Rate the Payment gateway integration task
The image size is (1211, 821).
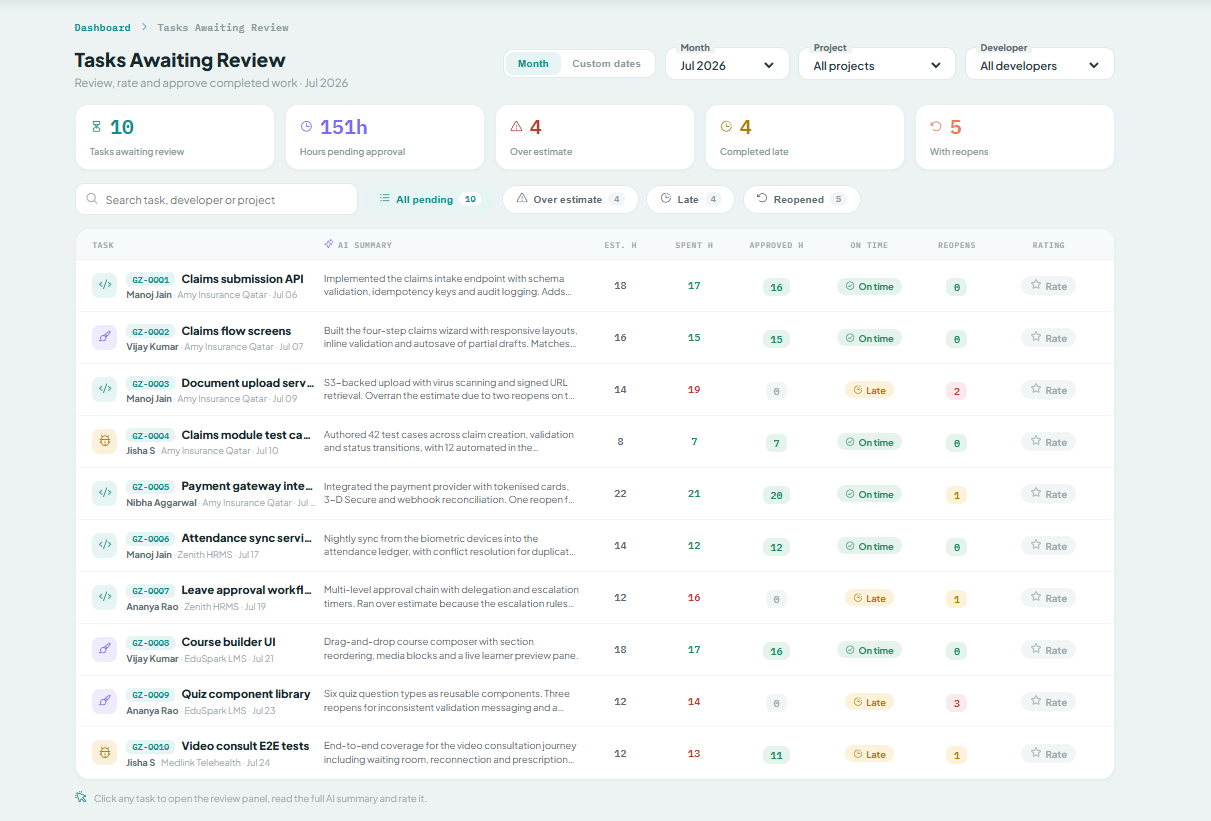[1048, 494]
